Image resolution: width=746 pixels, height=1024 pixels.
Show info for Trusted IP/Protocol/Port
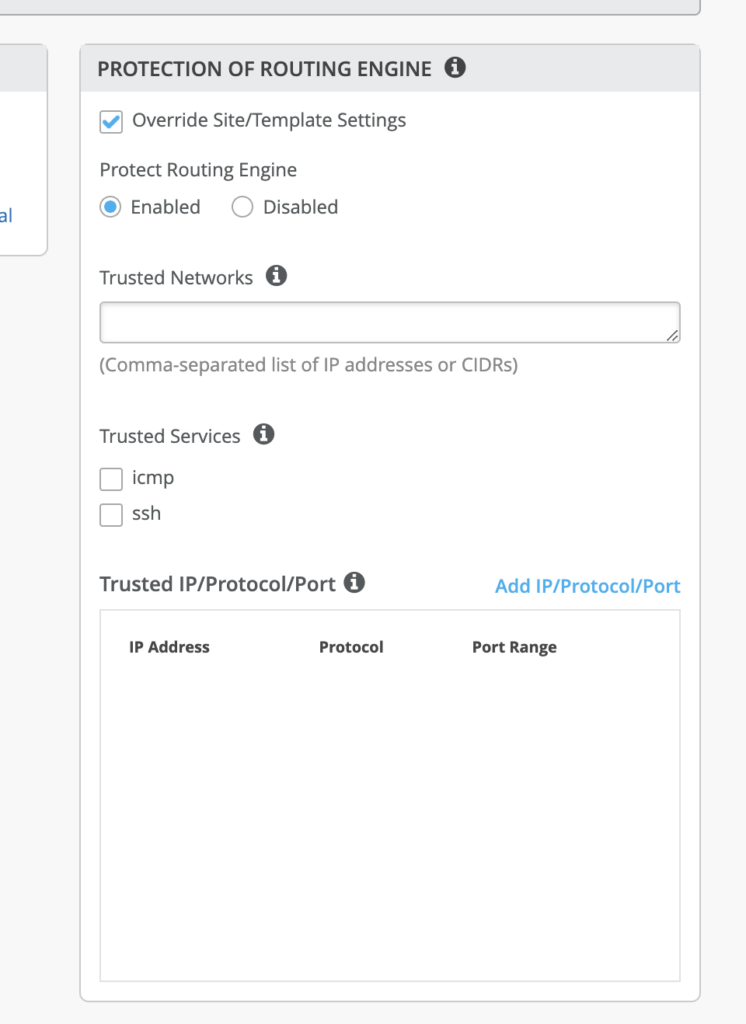tap(354, 582)
